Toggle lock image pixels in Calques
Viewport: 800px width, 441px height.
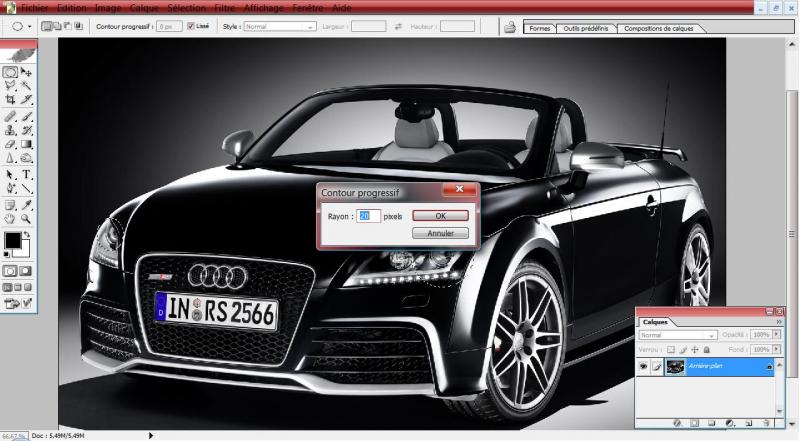pos(683,350)
